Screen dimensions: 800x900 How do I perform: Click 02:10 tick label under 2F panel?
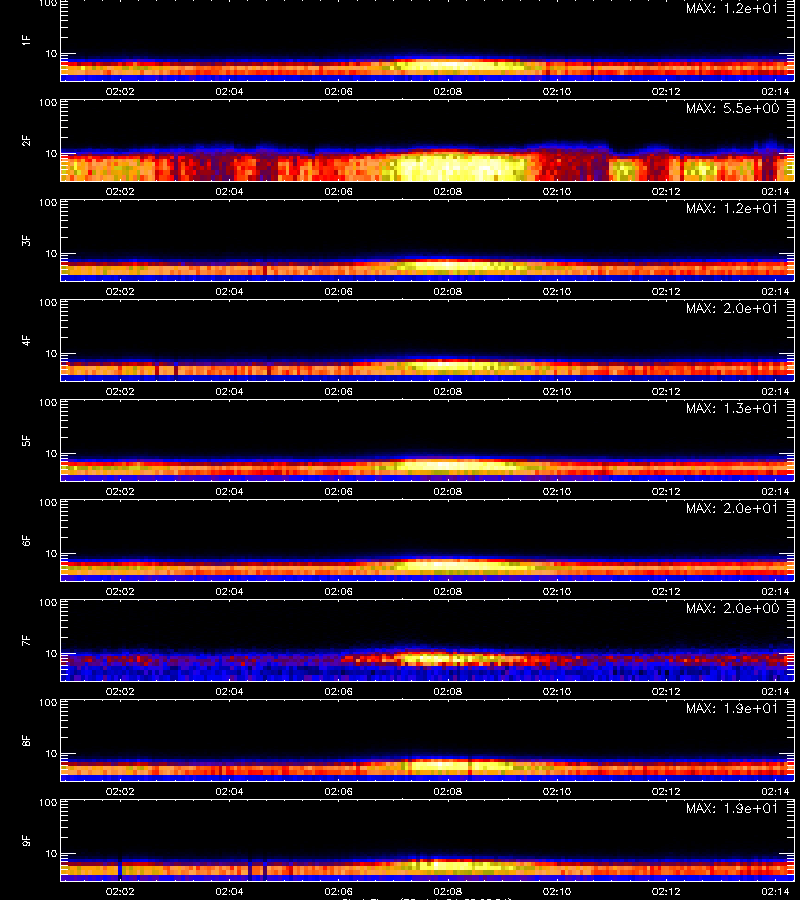[557, 192]
